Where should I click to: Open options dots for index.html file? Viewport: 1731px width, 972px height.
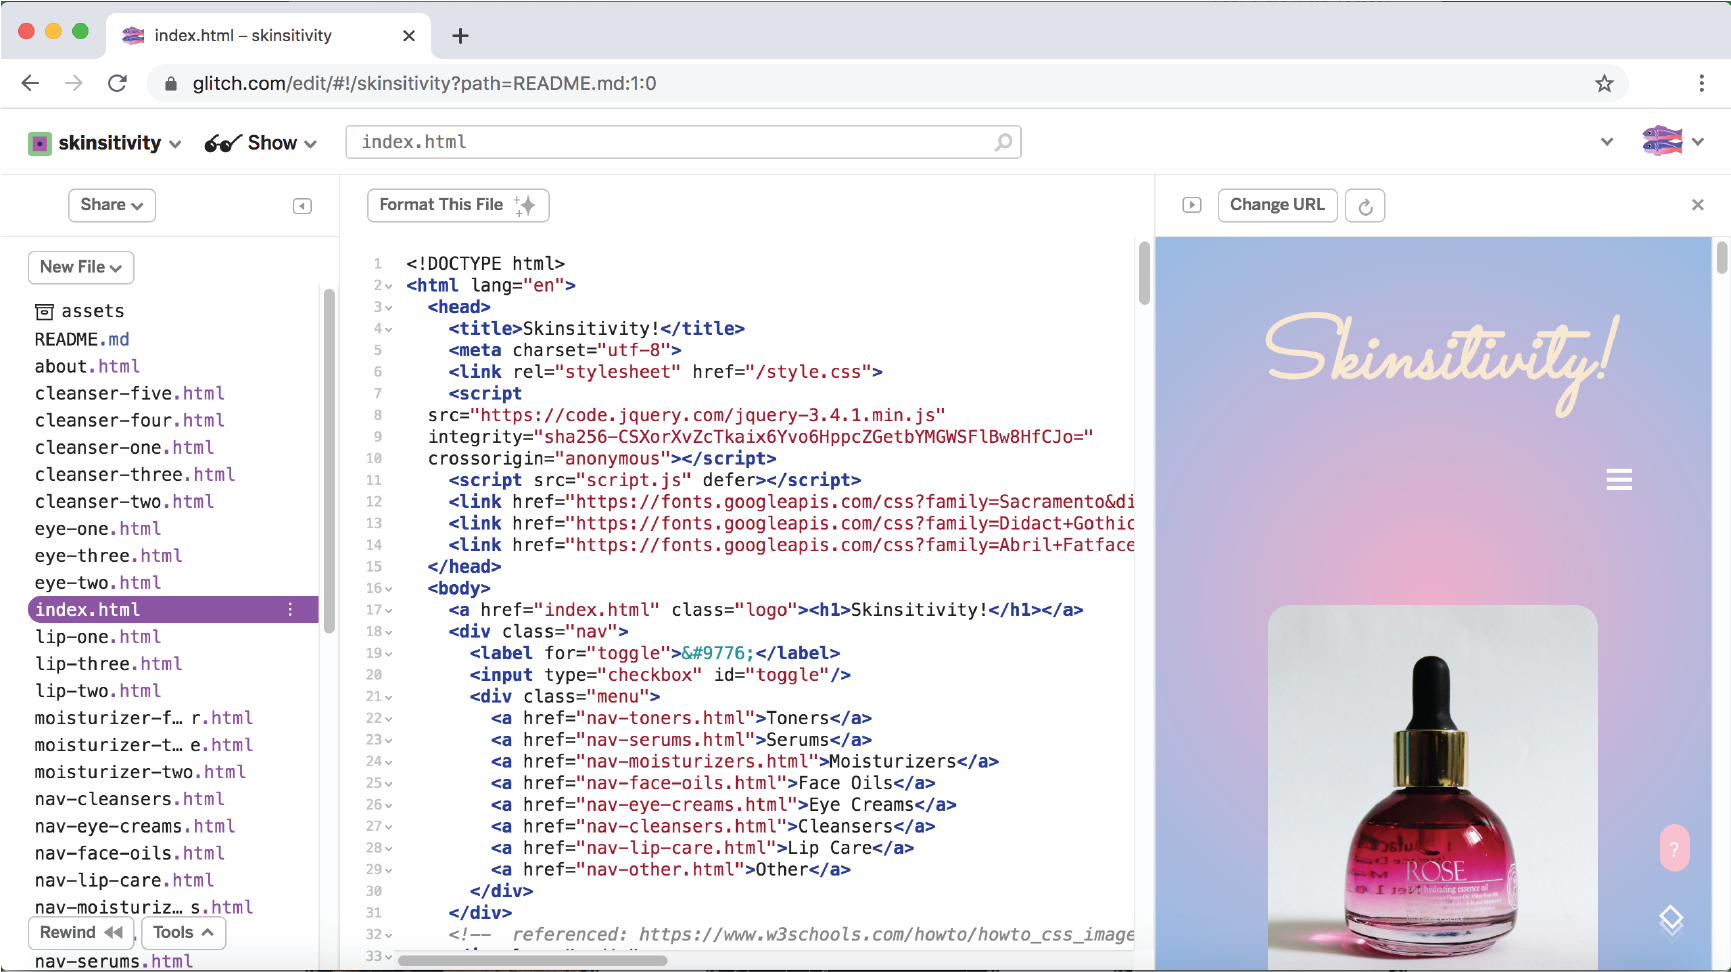click(291, 610)
